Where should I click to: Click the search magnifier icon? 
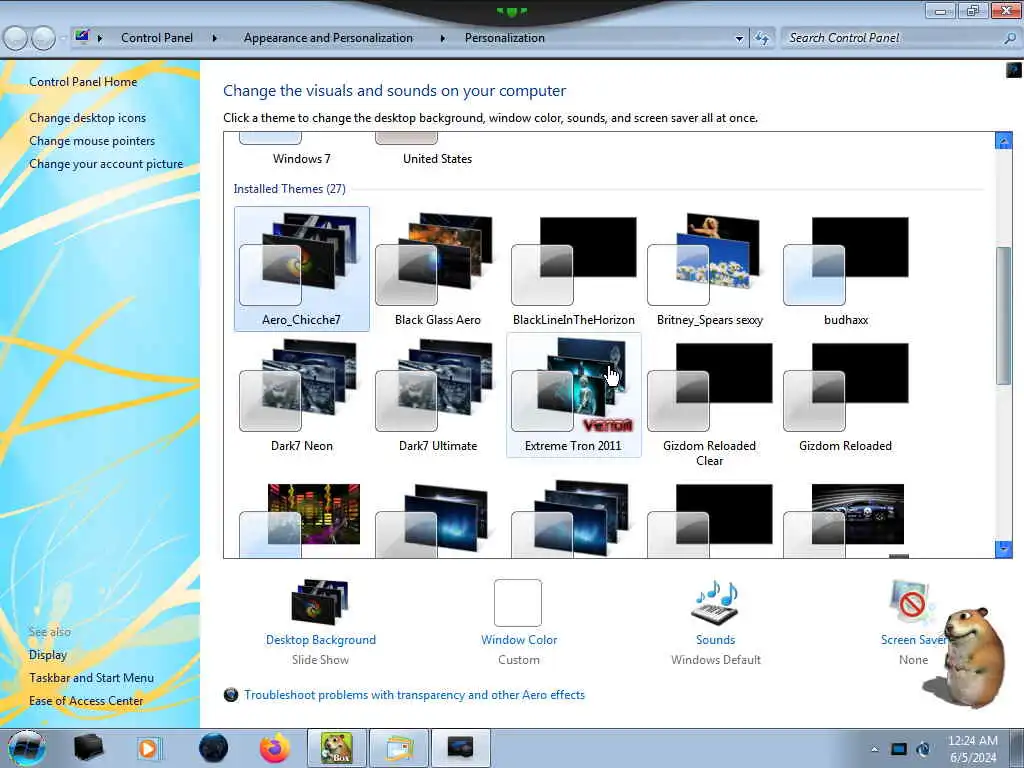pos(1009,39)
